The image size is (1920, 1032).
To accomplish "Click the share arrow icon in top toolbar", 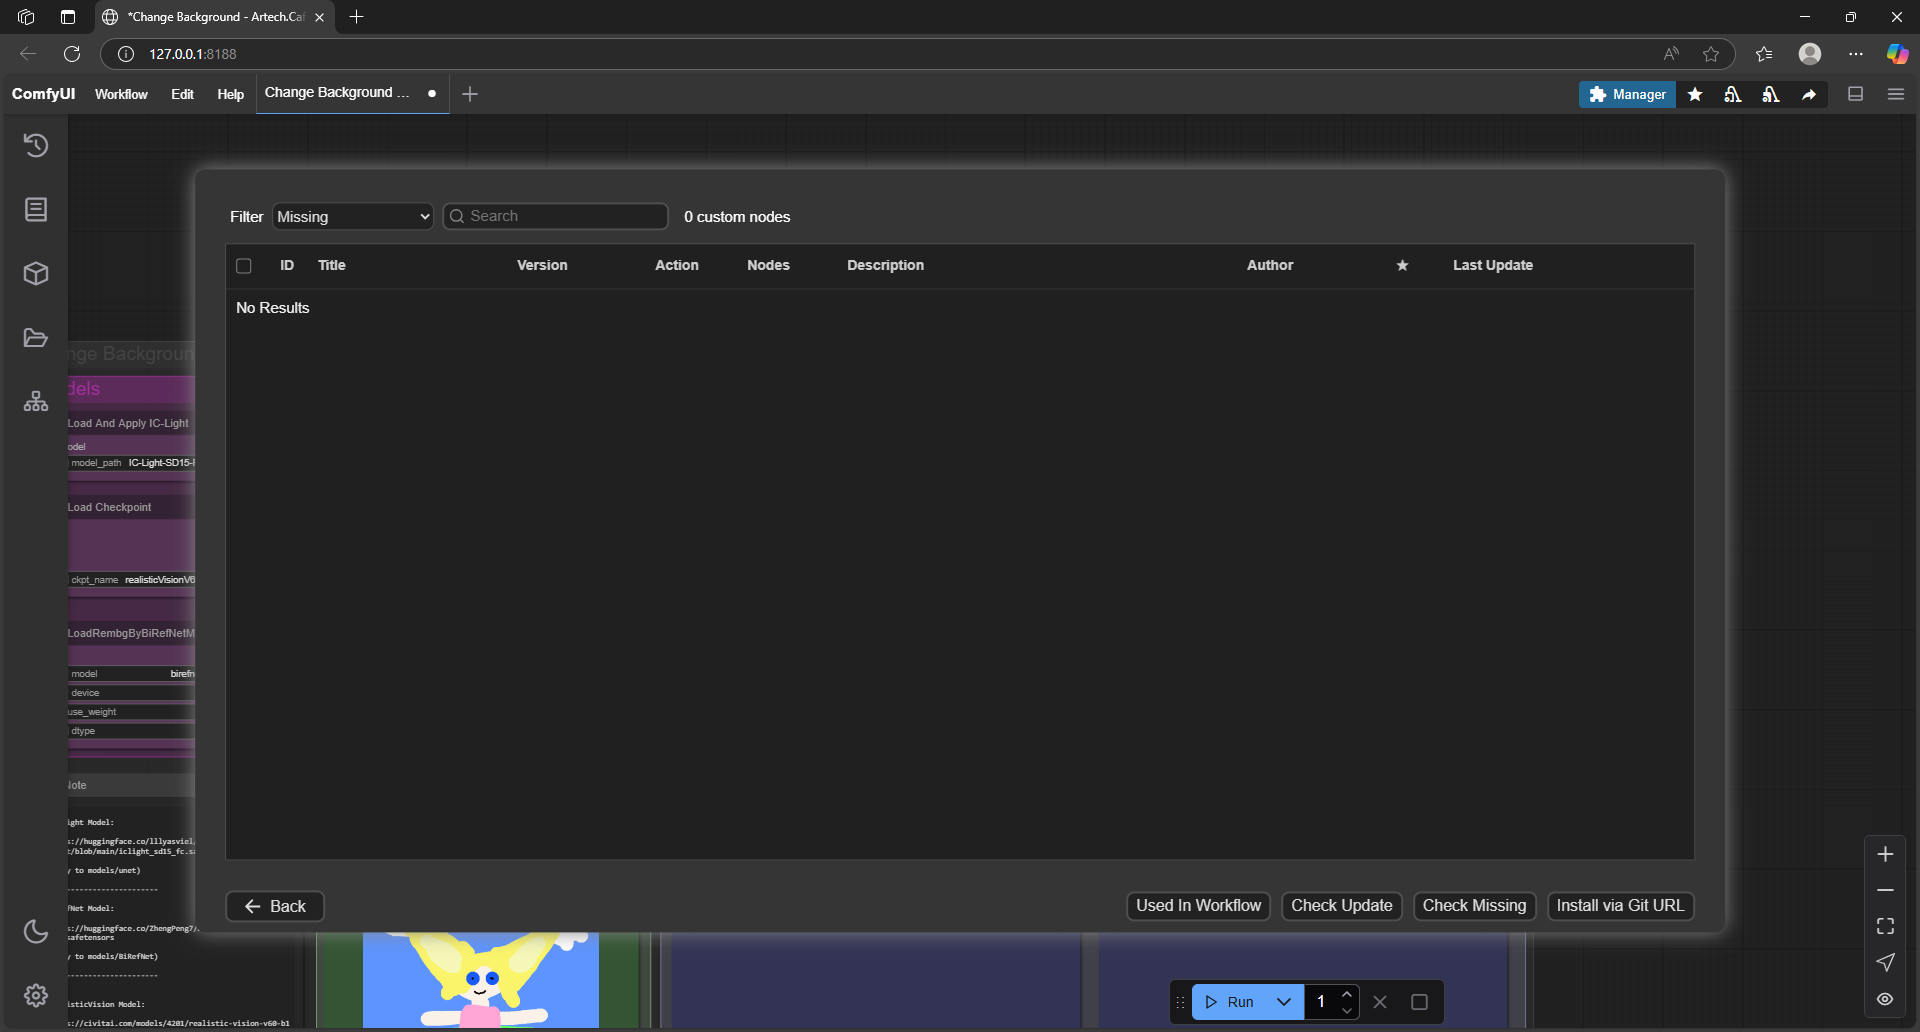I will tap(1809, 94).
